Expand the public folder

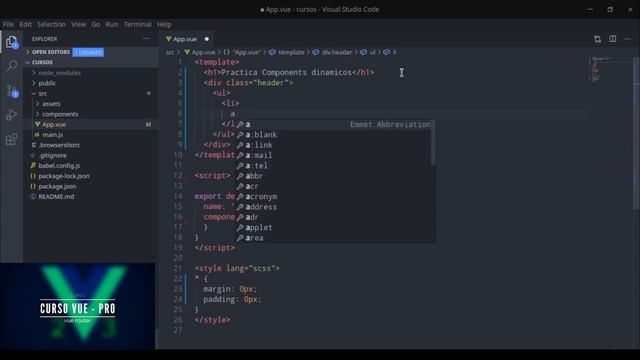[x=47, y=83]
